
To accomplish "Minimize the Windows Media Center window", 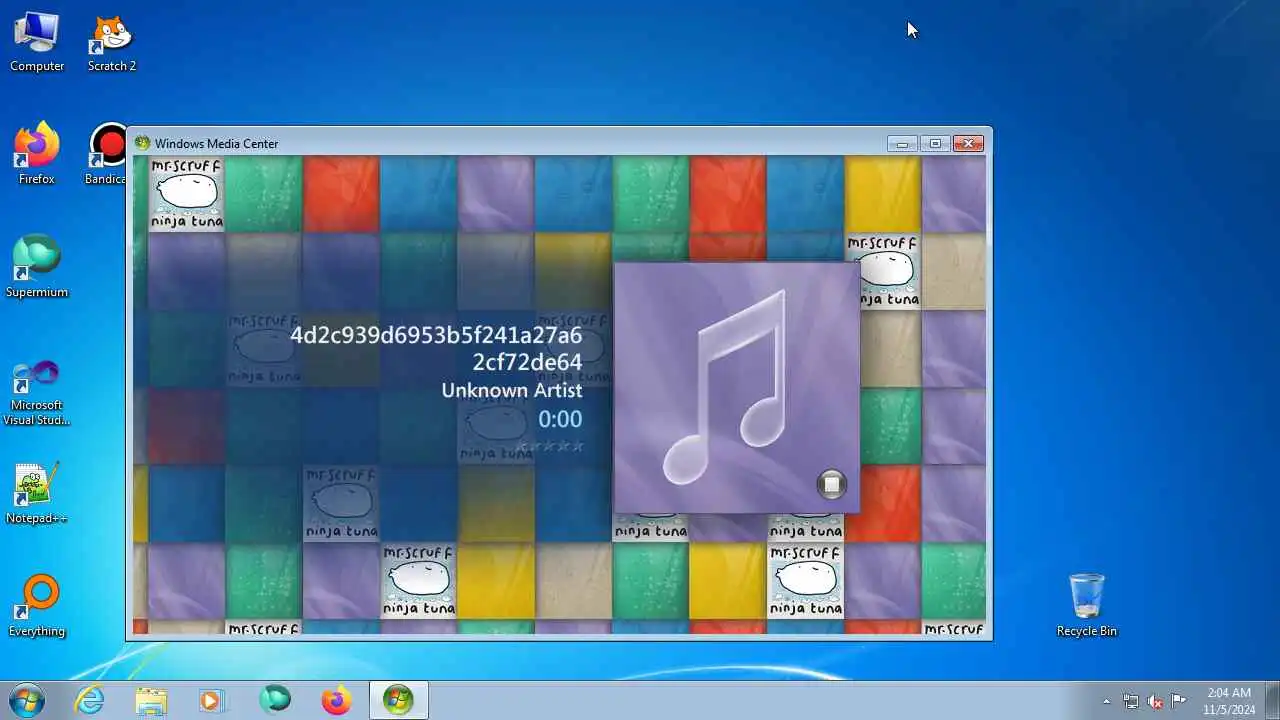I will [x=902, y=144].
